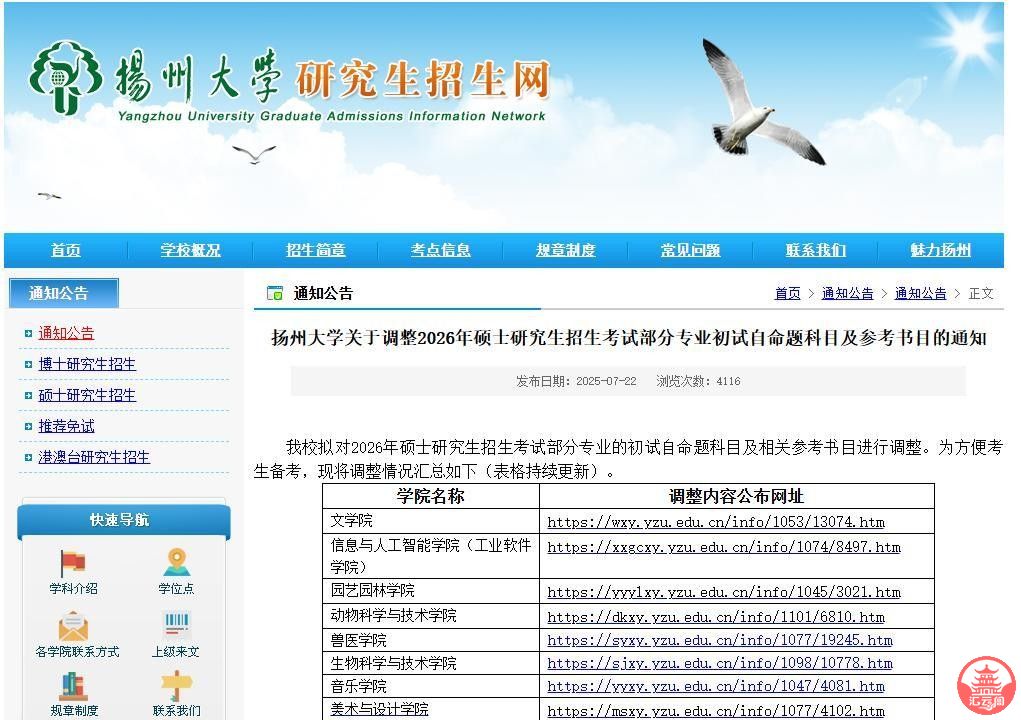This screenshot has height=720, width=1021.
Task: Open 博士研究生招生 sidebar link
Action: pyautogui.click(x=87, y=365)
